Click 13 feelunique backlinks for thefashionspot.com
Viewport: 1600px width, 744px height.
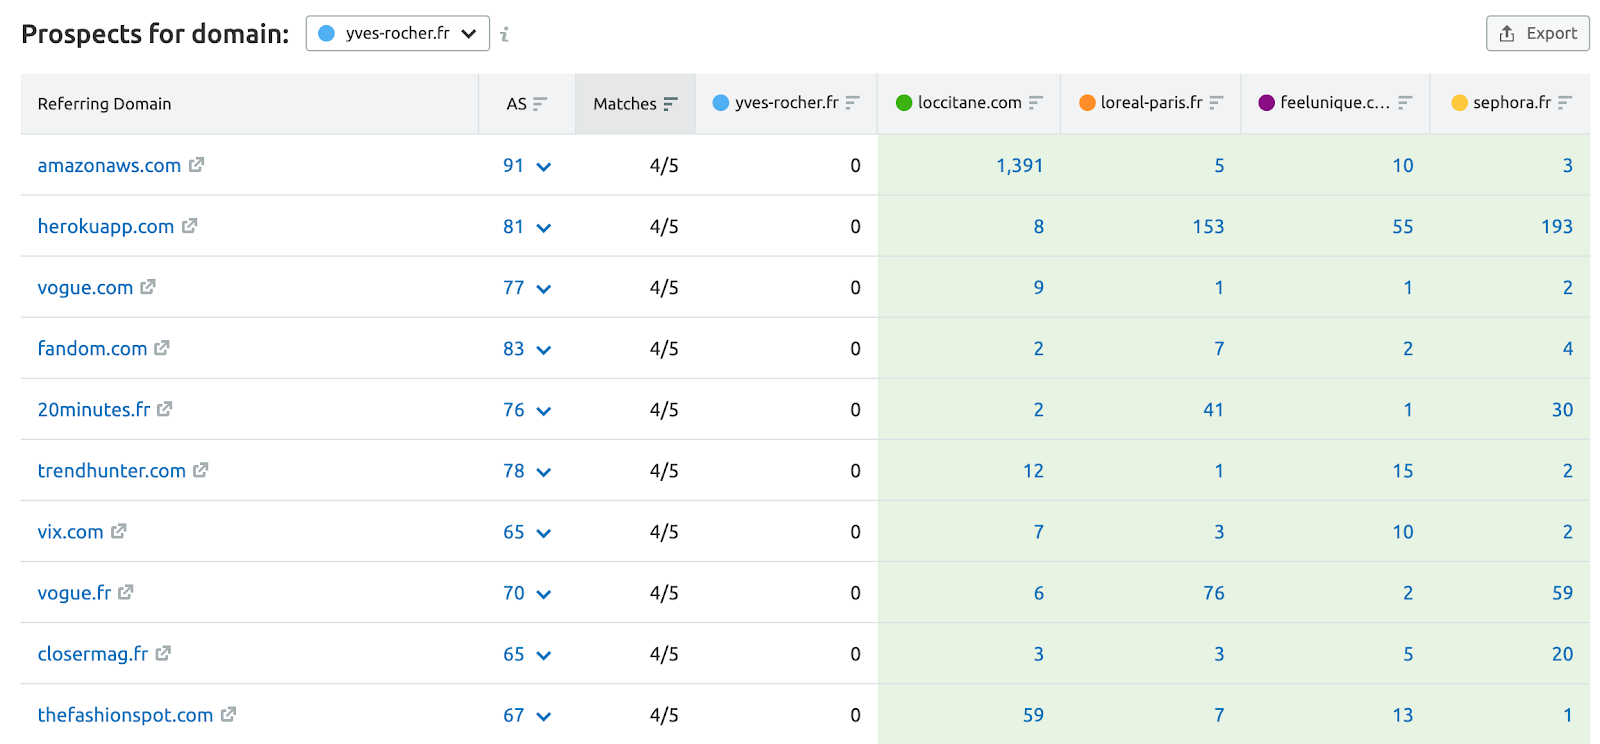coord(1403,714)
